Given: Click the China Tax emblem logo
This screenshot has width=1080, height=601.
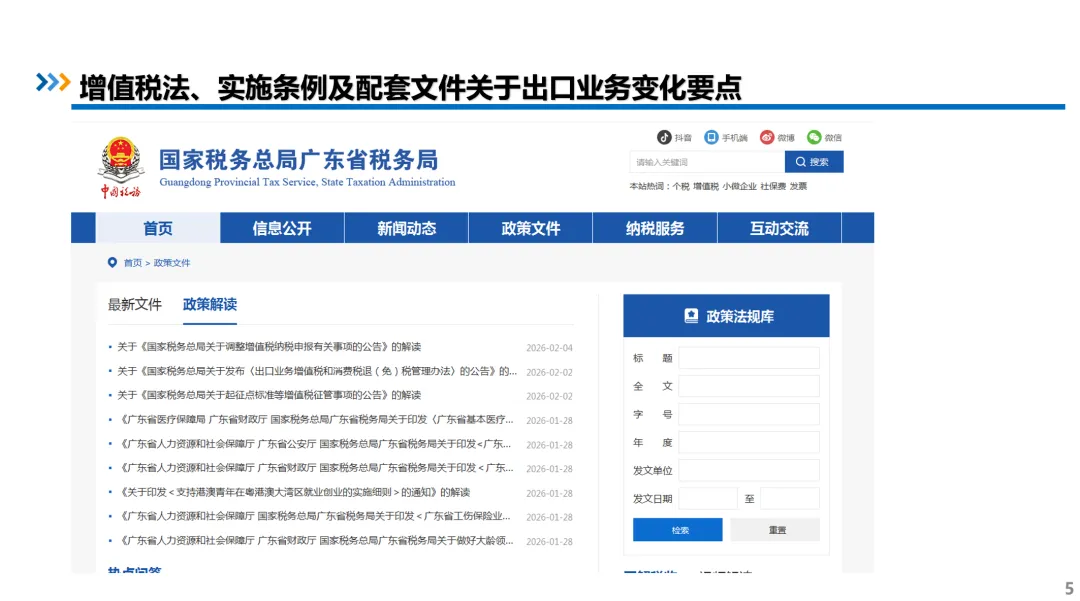Looking at the screenshot, I should [121, 167].
